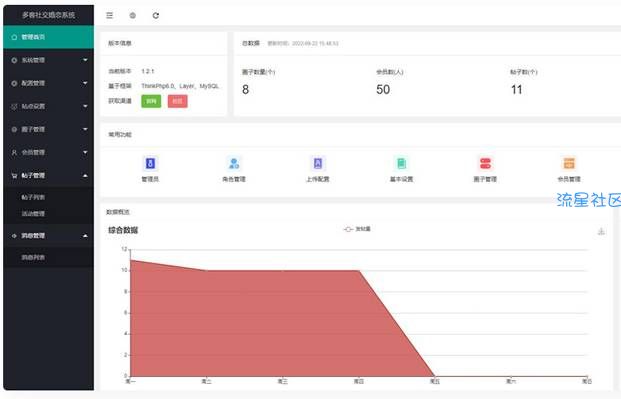
Task: Expand the 系统管理 dropdown arrow
Action: click(x=85, y=60)
